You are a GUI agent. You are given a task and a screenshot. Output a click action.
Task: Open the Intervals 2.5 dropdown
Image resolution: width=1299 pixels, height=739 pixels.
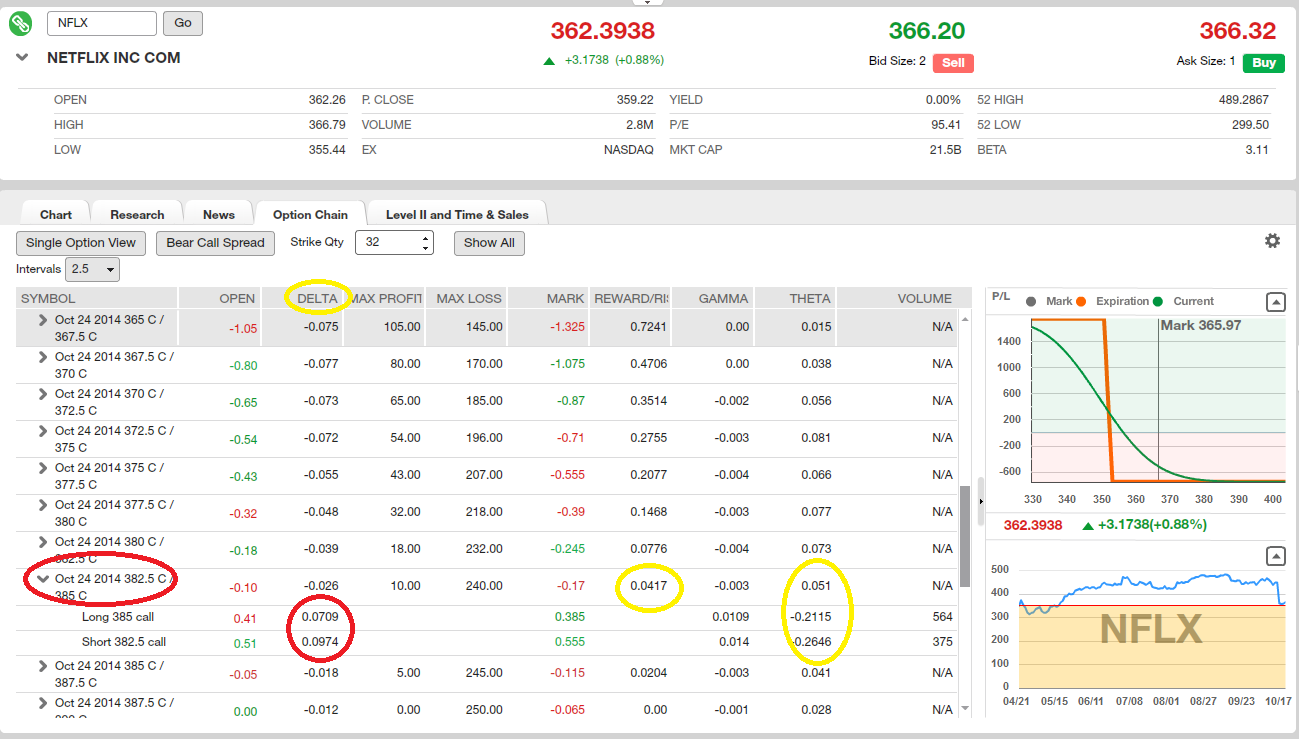coord(92,269)
